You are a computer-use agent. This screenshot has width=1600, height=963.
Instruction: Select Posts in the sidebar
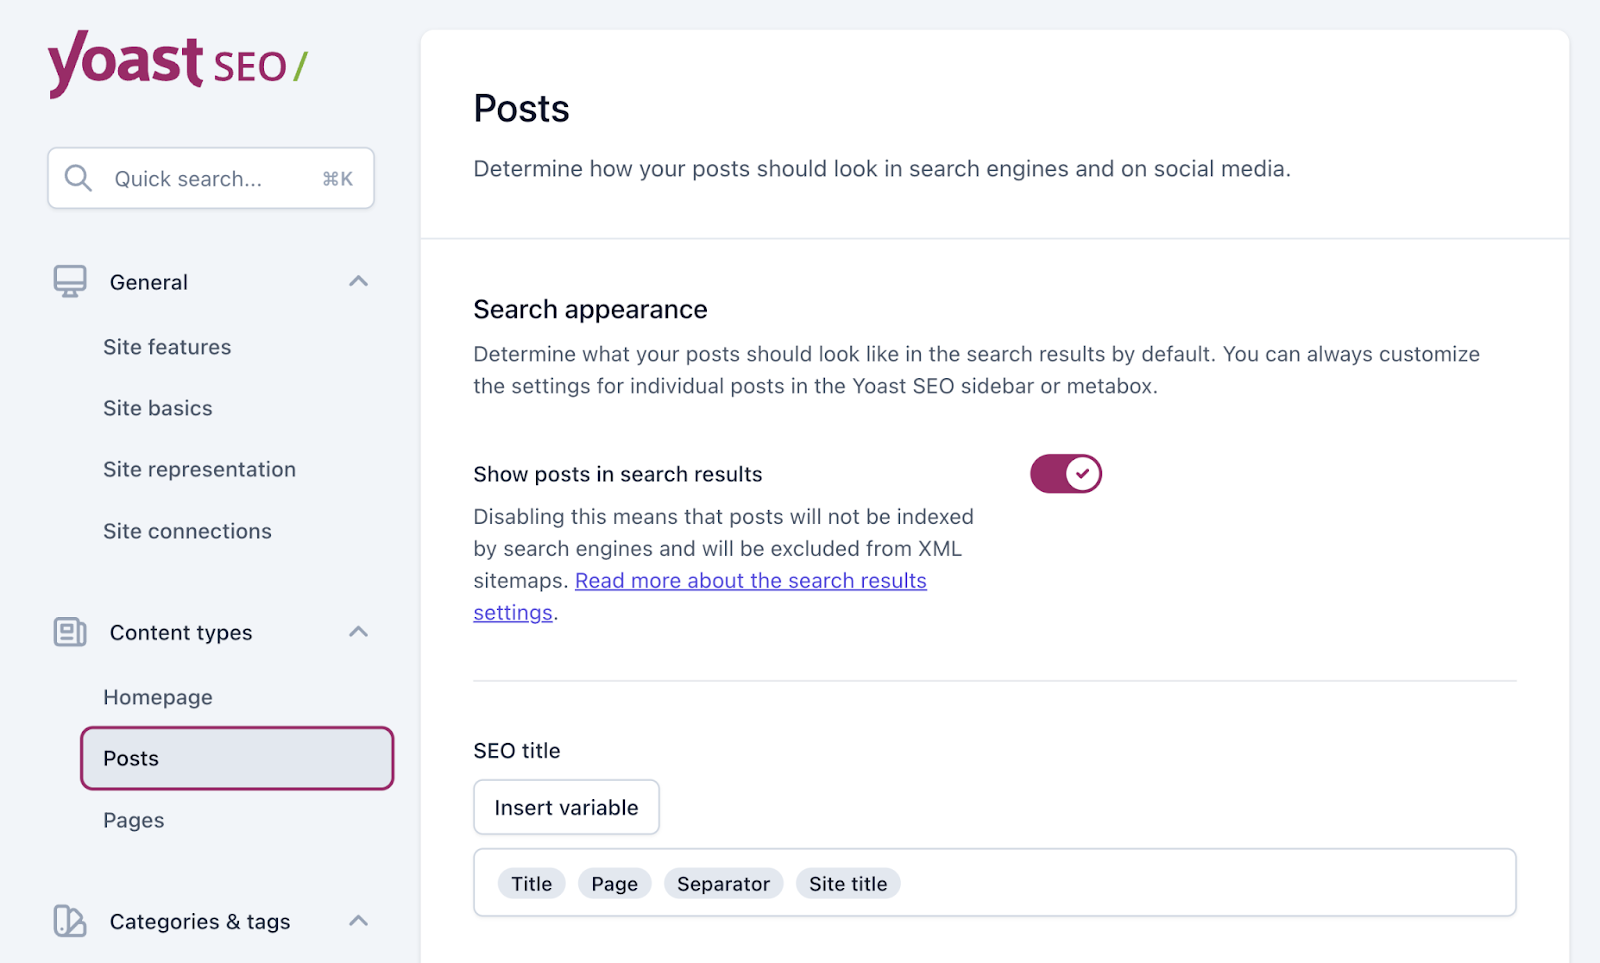click(x=130, y=758)
